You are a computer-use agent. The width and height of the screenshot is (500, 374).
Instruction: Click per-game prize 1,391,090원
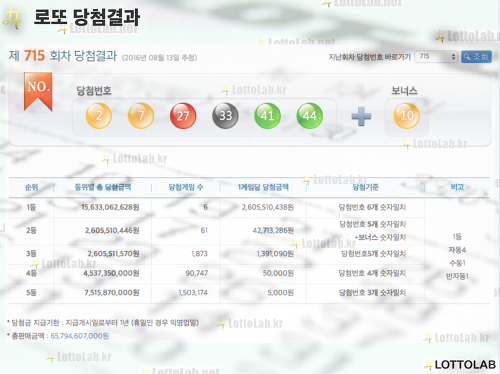pos(275,254)
